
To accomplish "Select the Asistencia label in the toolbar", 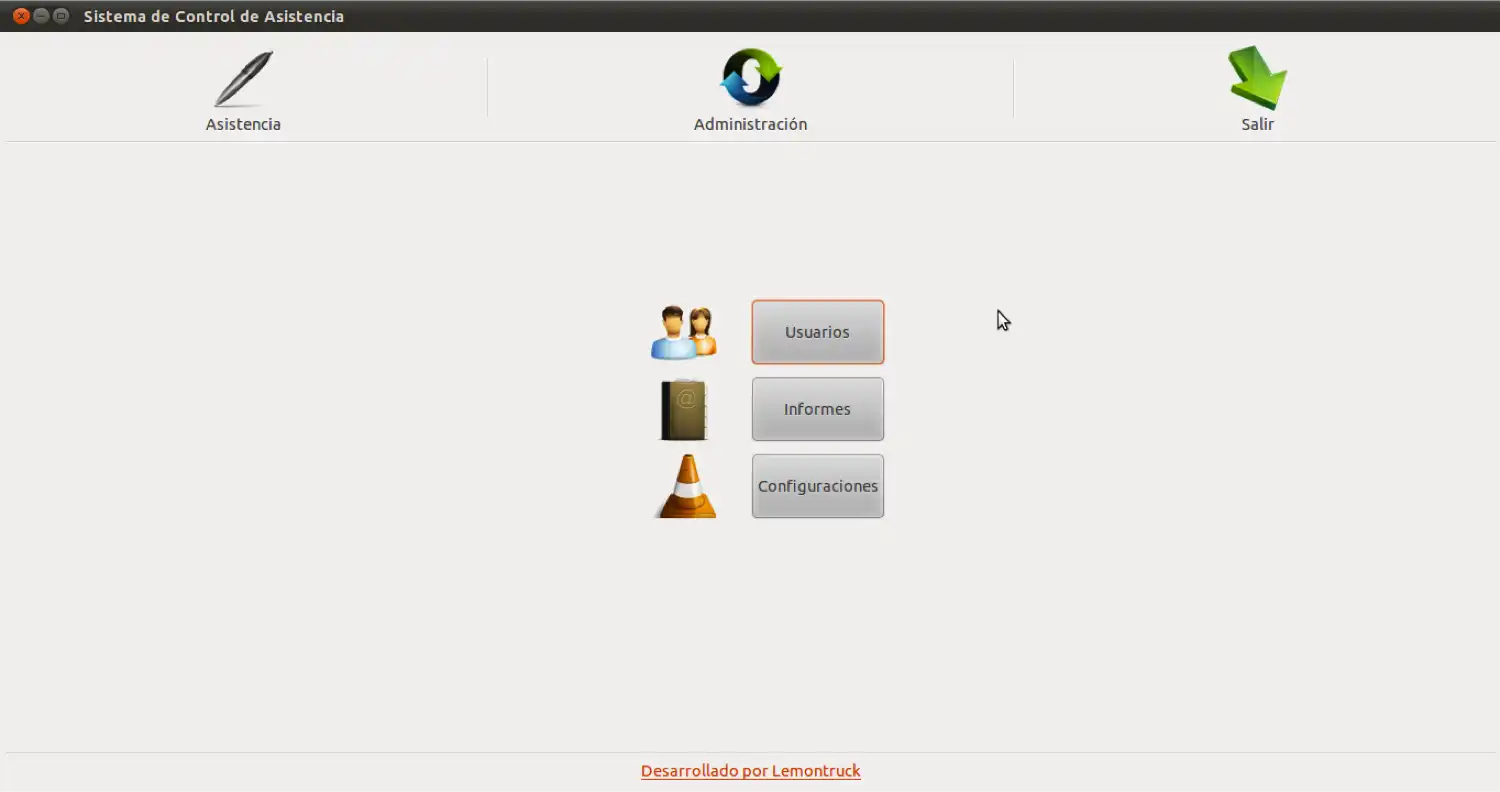I will 243,125.
